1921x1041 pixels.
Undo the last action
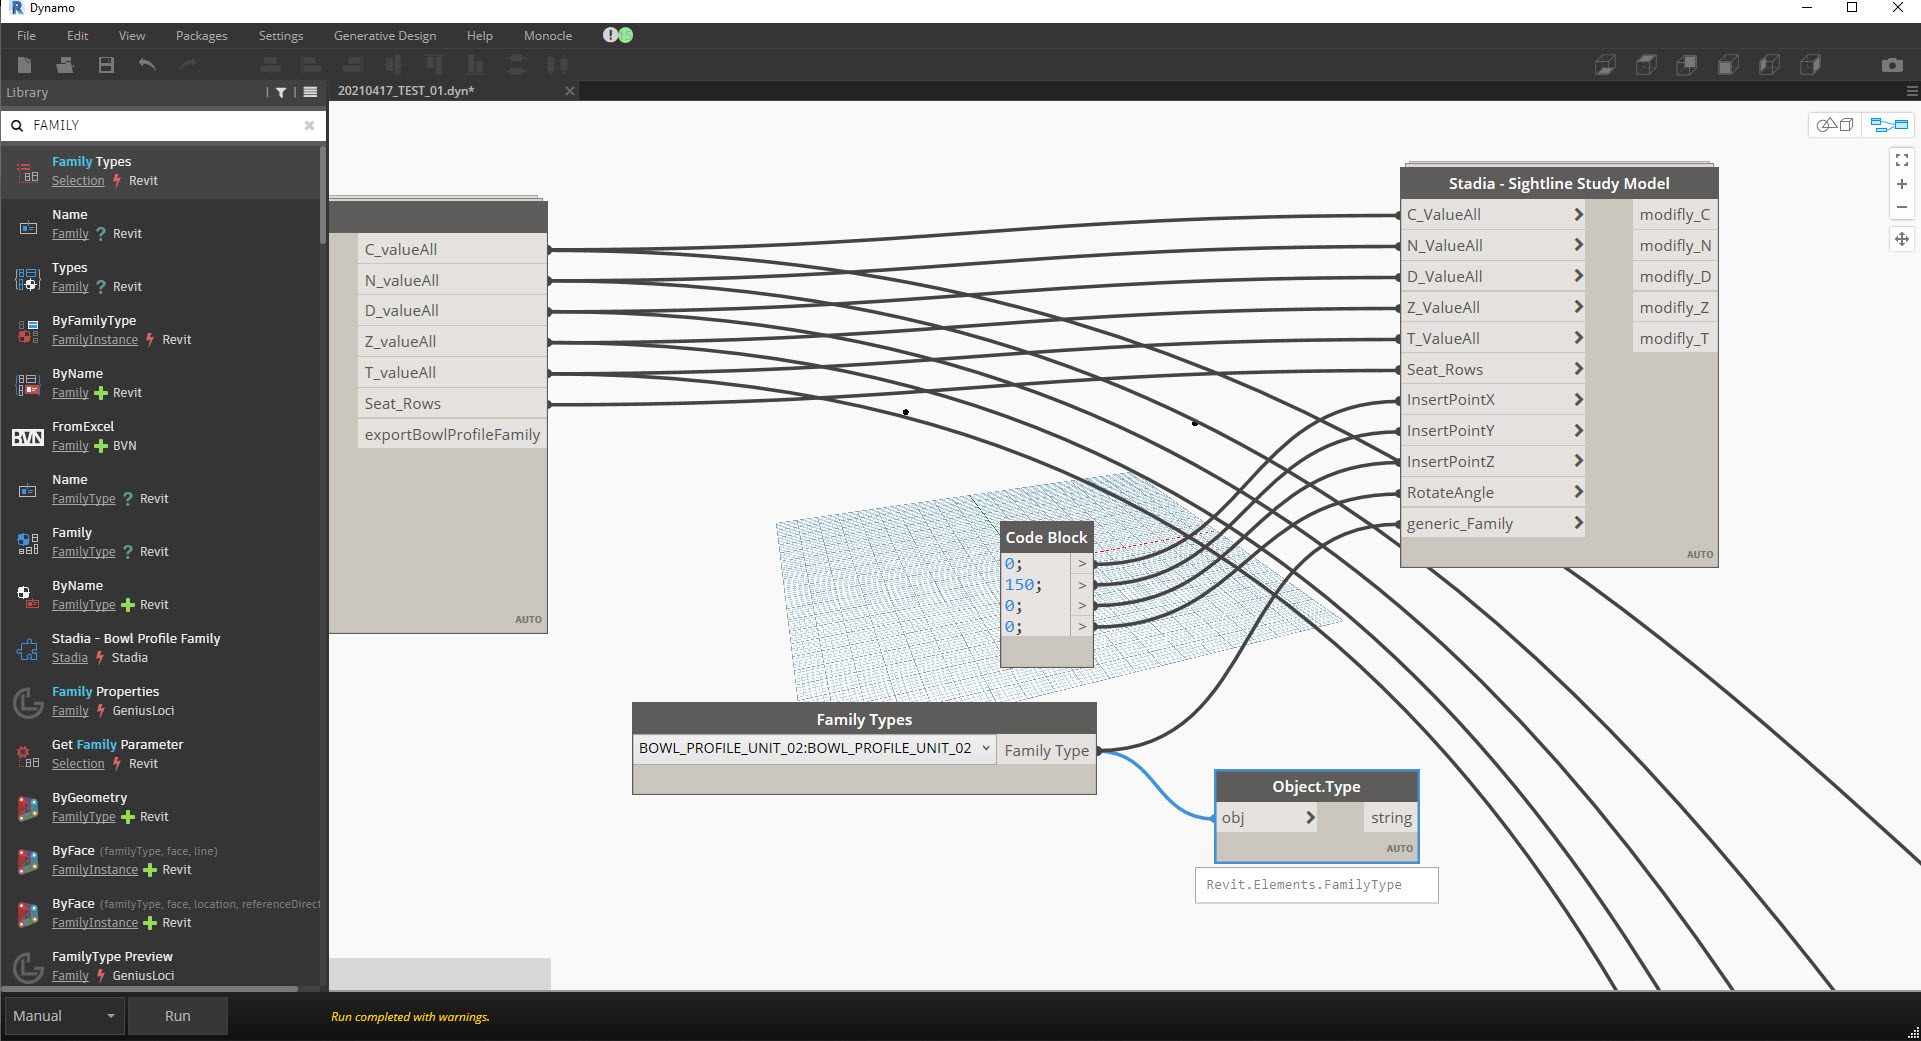147,65
